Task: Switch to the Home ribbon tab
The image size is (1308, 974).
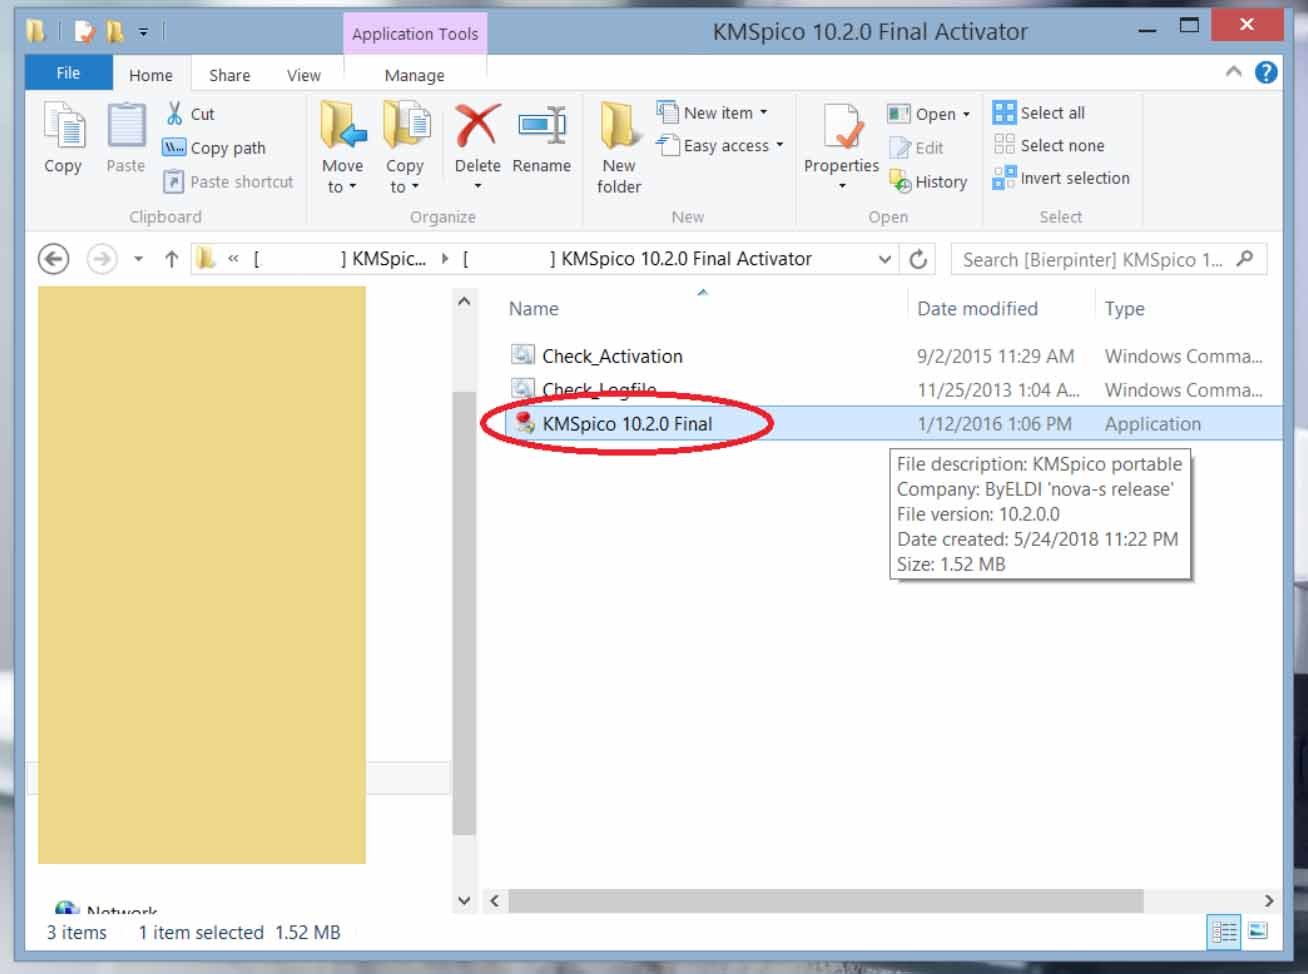Action: [151, 75]
